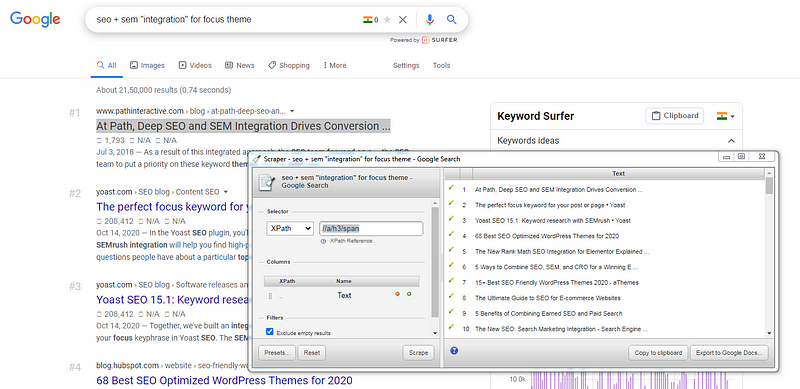Open search Tools

(x=441, y=65)
